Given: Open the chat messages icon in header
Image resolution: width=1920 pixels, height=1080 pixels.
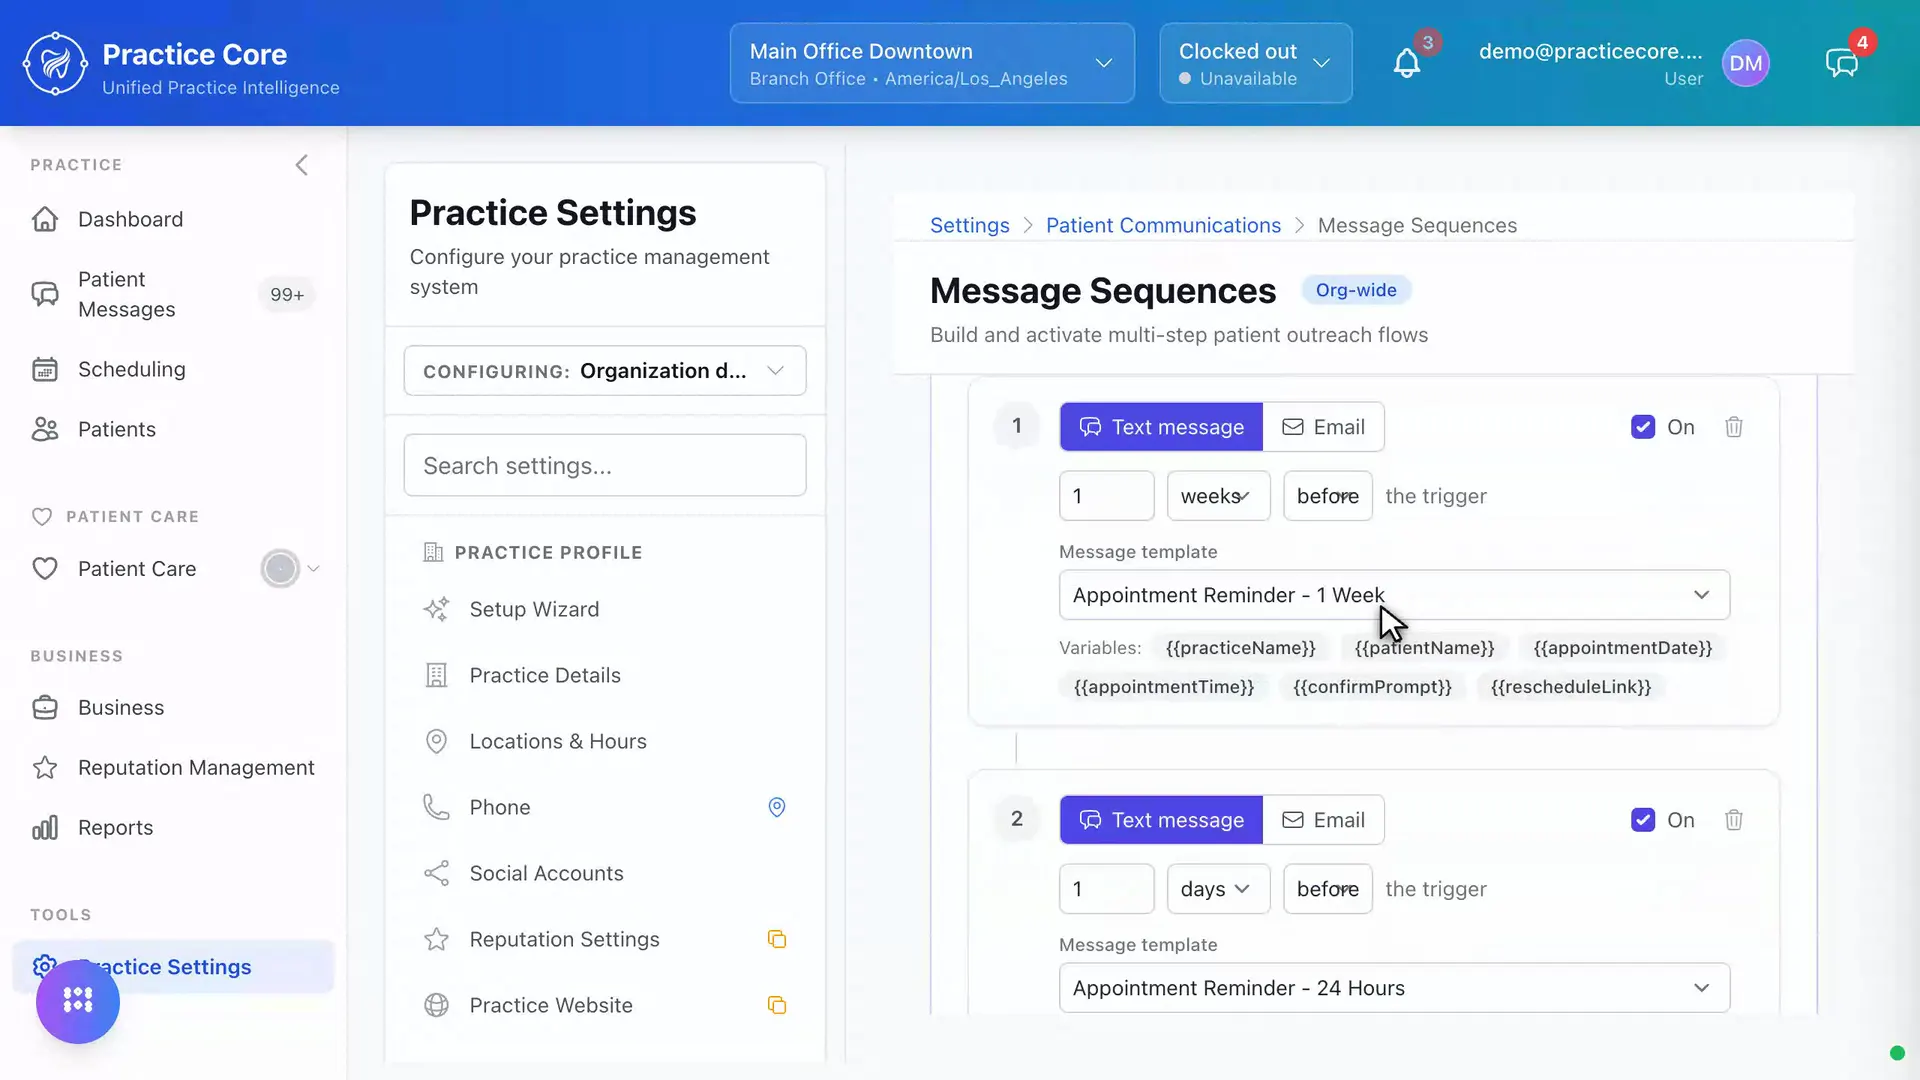Looking at the screenshot, I should pos(1841,64).
